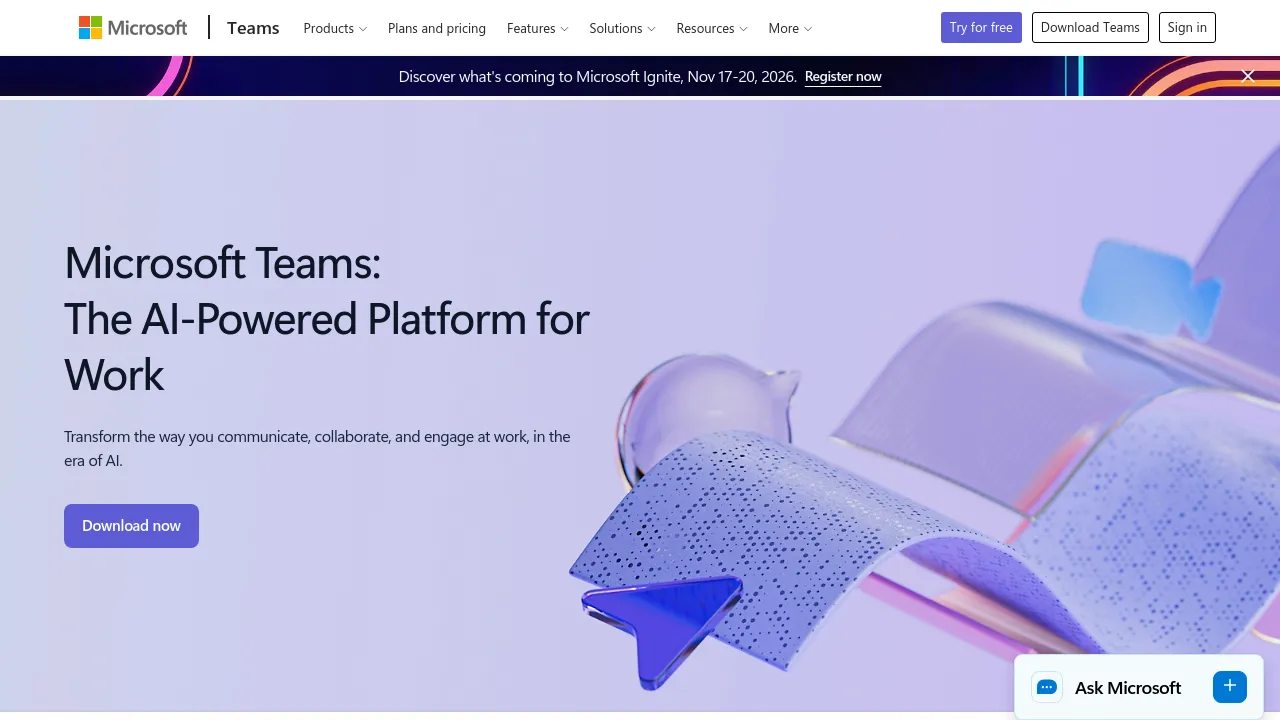
Task: Click the Microsoft Ignite announcement text
Action: click(x=598, y=77)
